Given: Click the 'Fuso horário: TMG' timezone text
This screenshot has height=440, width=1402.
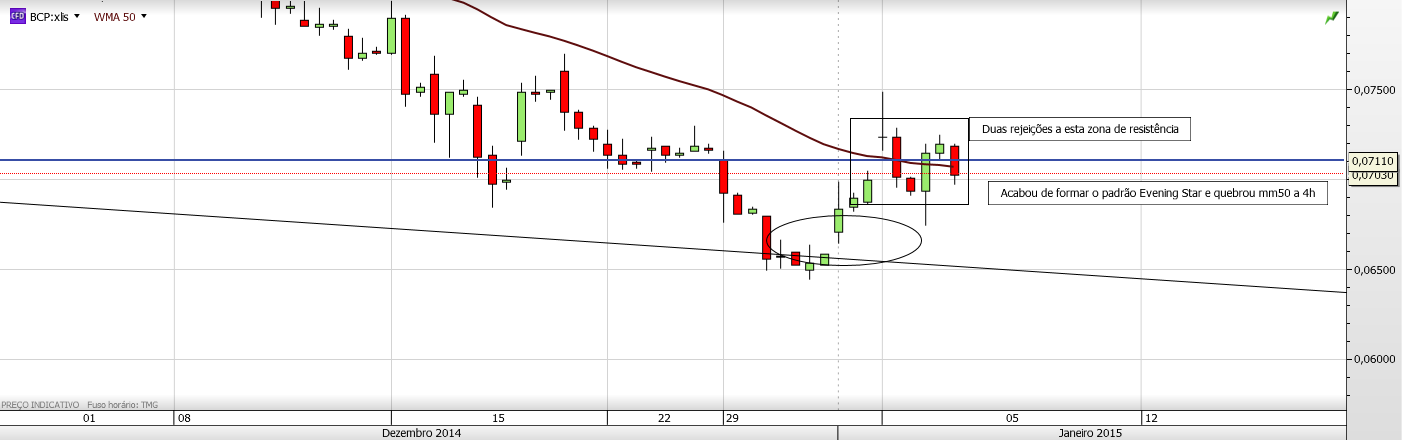Looking at the screenshot, I should [x=121, y=405].
